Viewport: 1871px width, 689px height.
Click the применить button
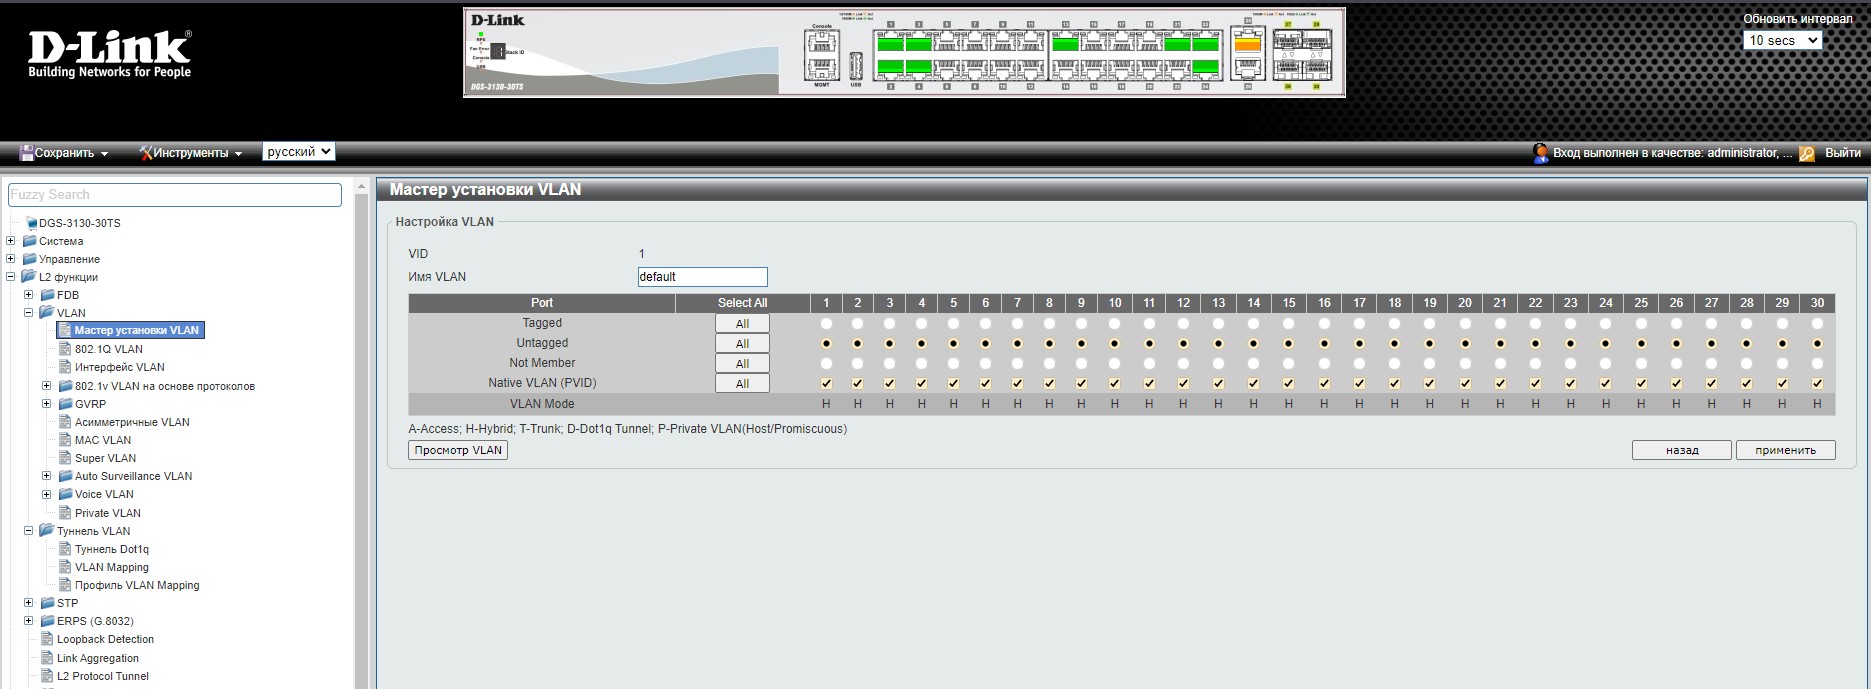tap(1785, 451)
